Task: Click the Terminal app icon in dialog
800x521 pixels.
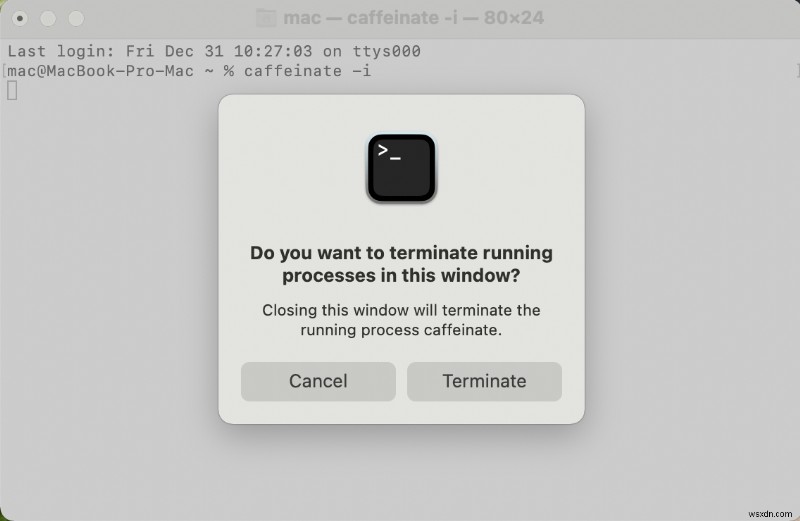Action: (x=401, y=168)
